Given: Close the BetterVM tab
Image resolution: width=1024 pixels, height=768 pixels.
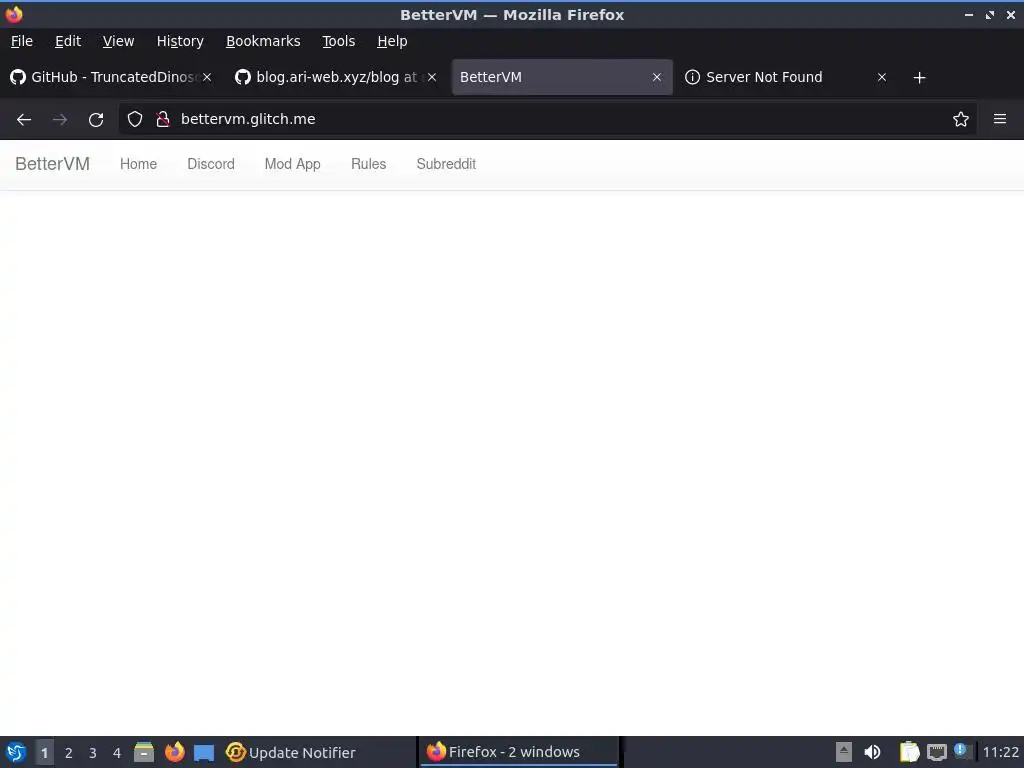Looking at the screenshot, I should click(657, 77).
